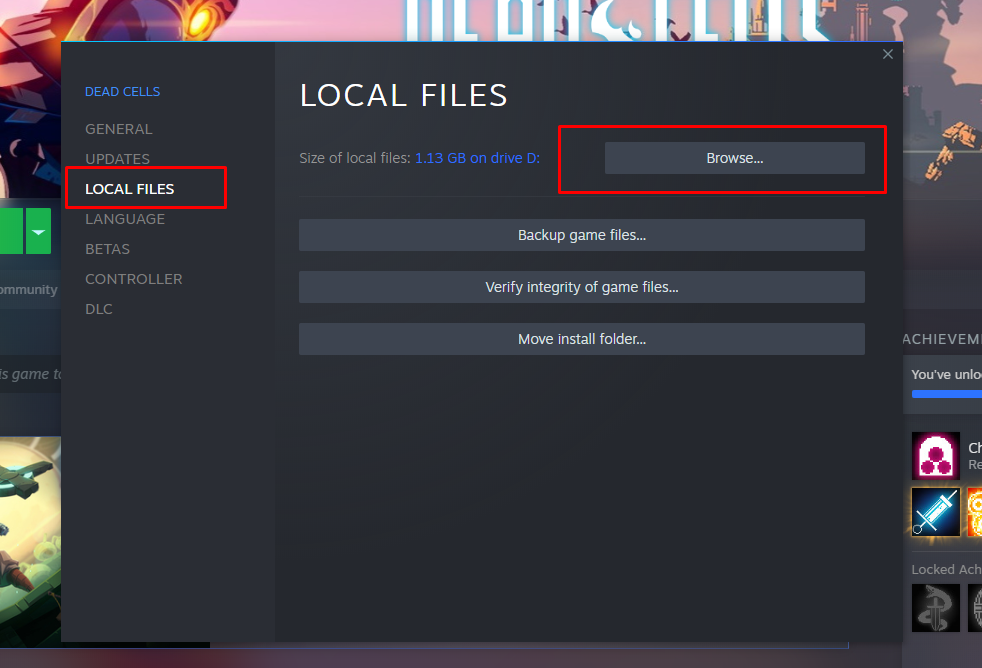This screenshot has height=668, width=982.
Task: Click the Browse... button
Action: click(x=734, y=158)
